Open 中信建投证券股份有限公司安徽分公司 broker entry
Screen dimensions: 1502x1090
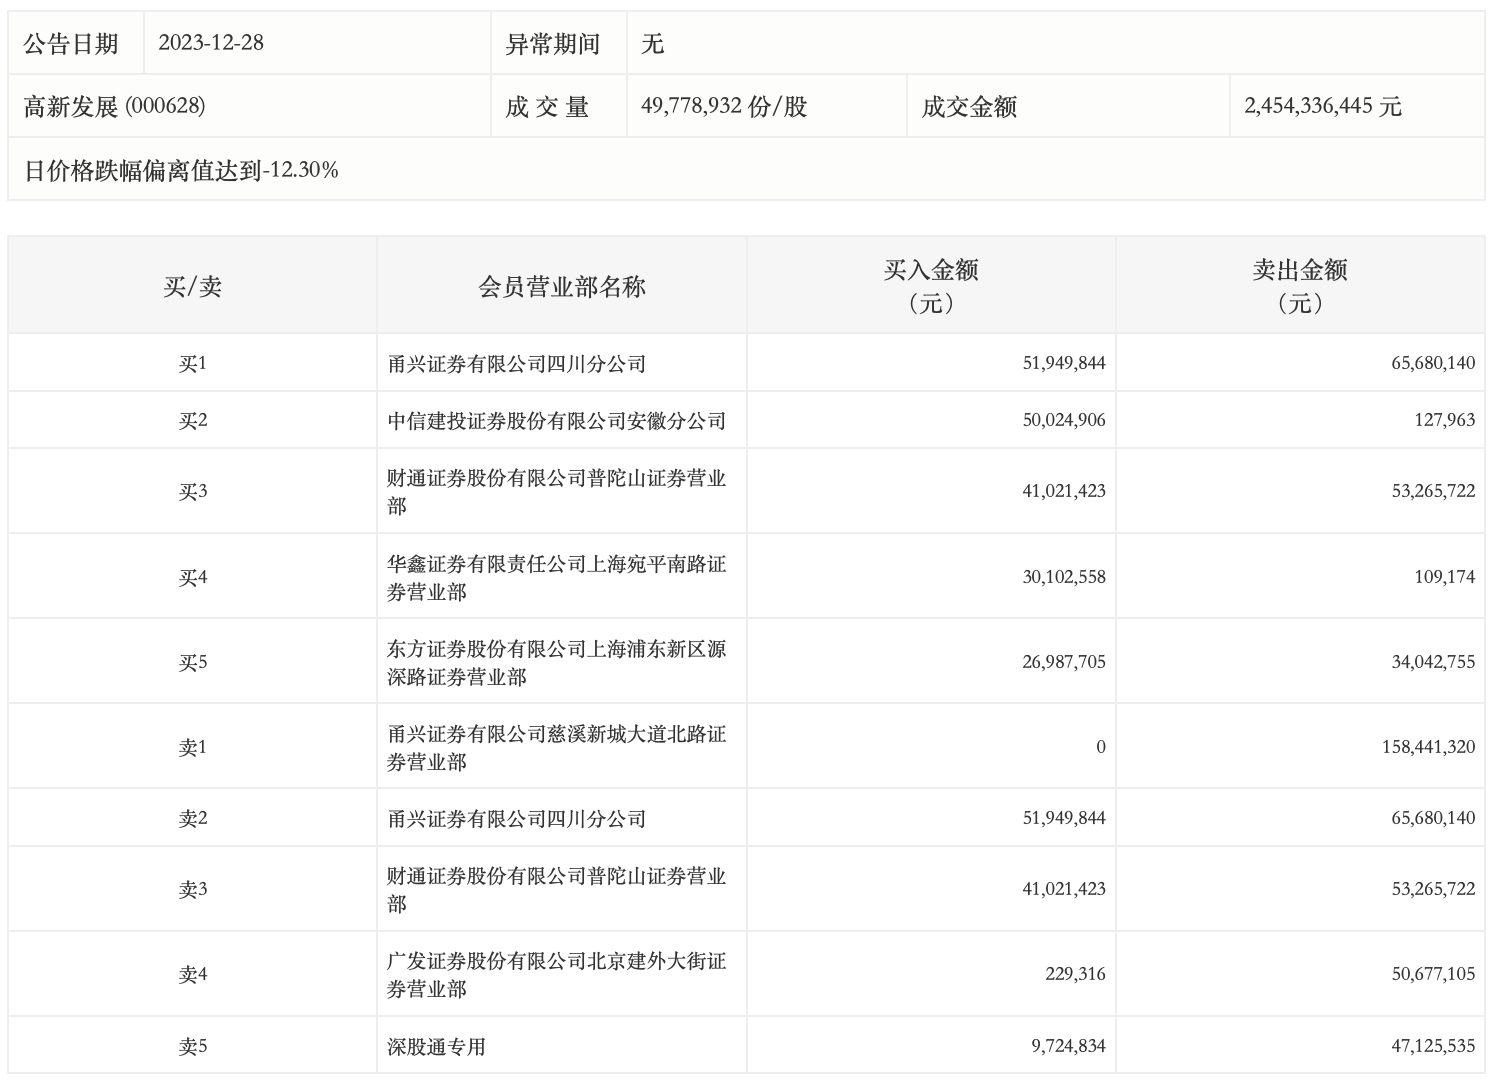pyautogui.click(x=557, y=421)
